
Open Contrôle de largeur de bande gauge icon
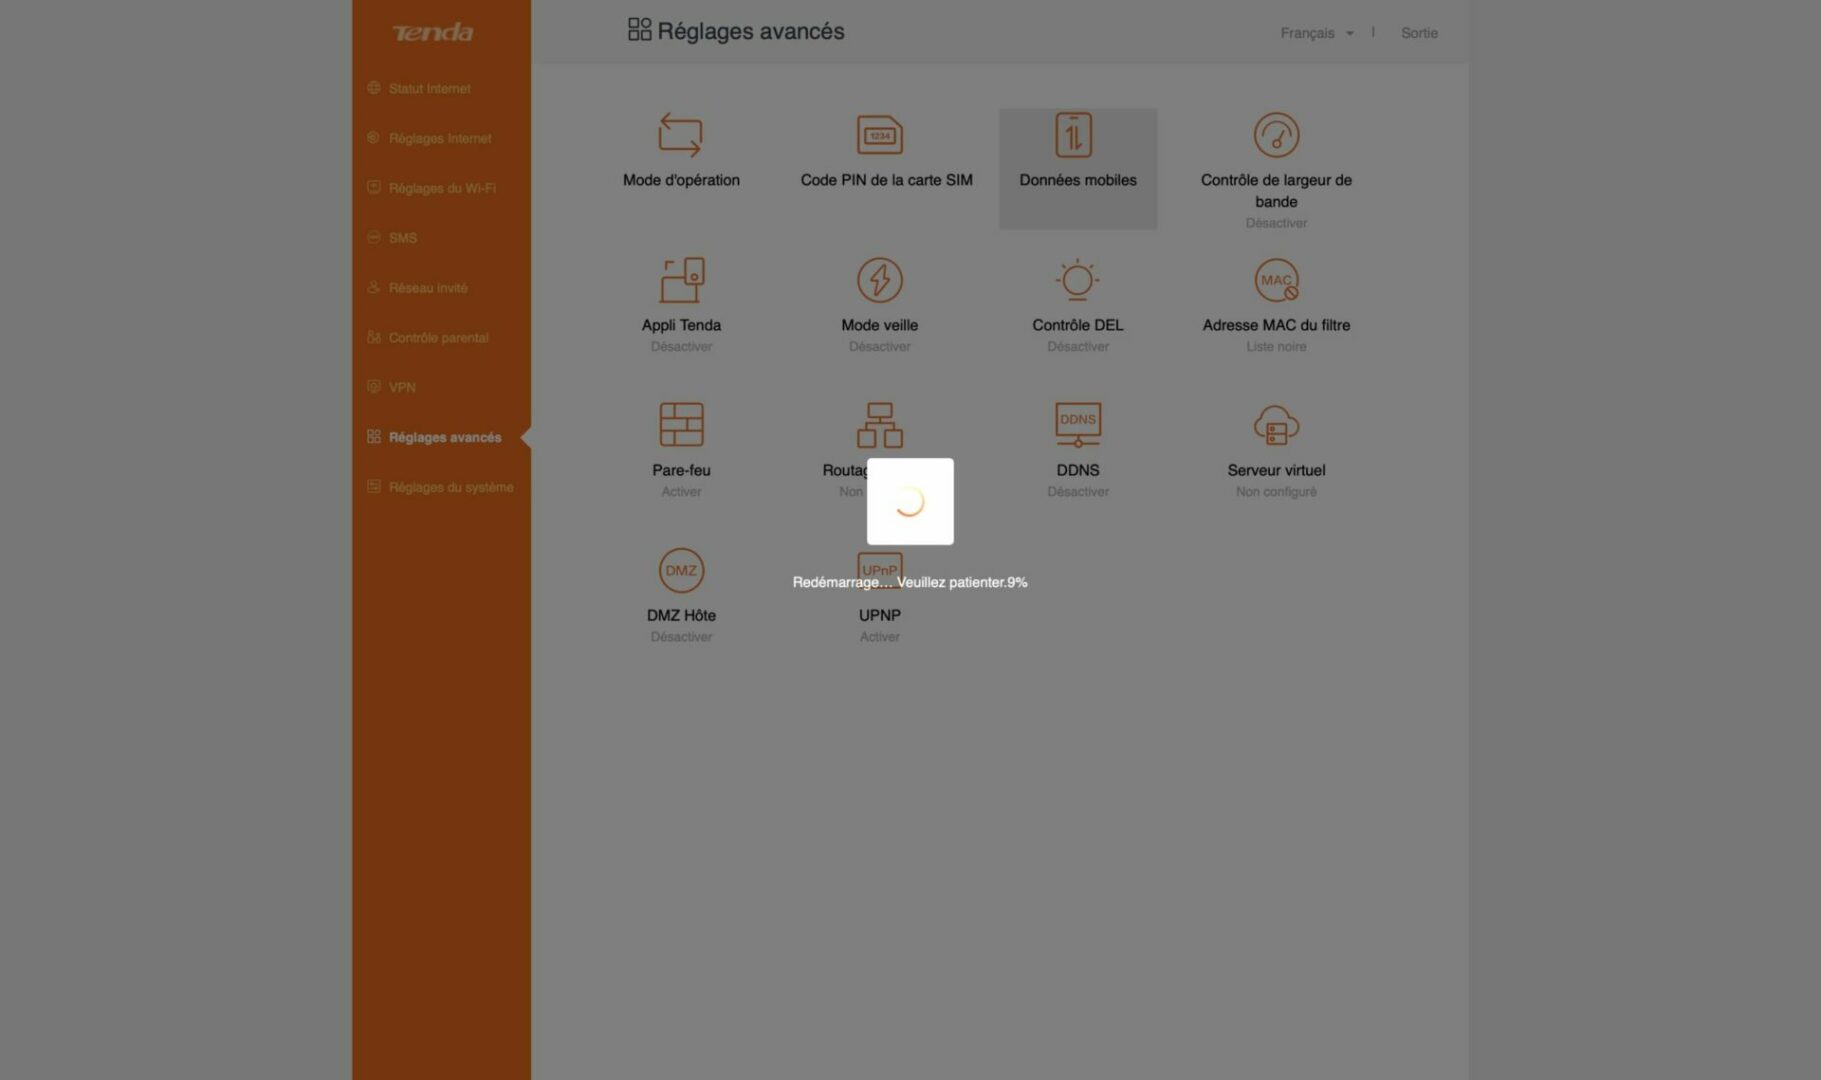tap(1276, 136)
